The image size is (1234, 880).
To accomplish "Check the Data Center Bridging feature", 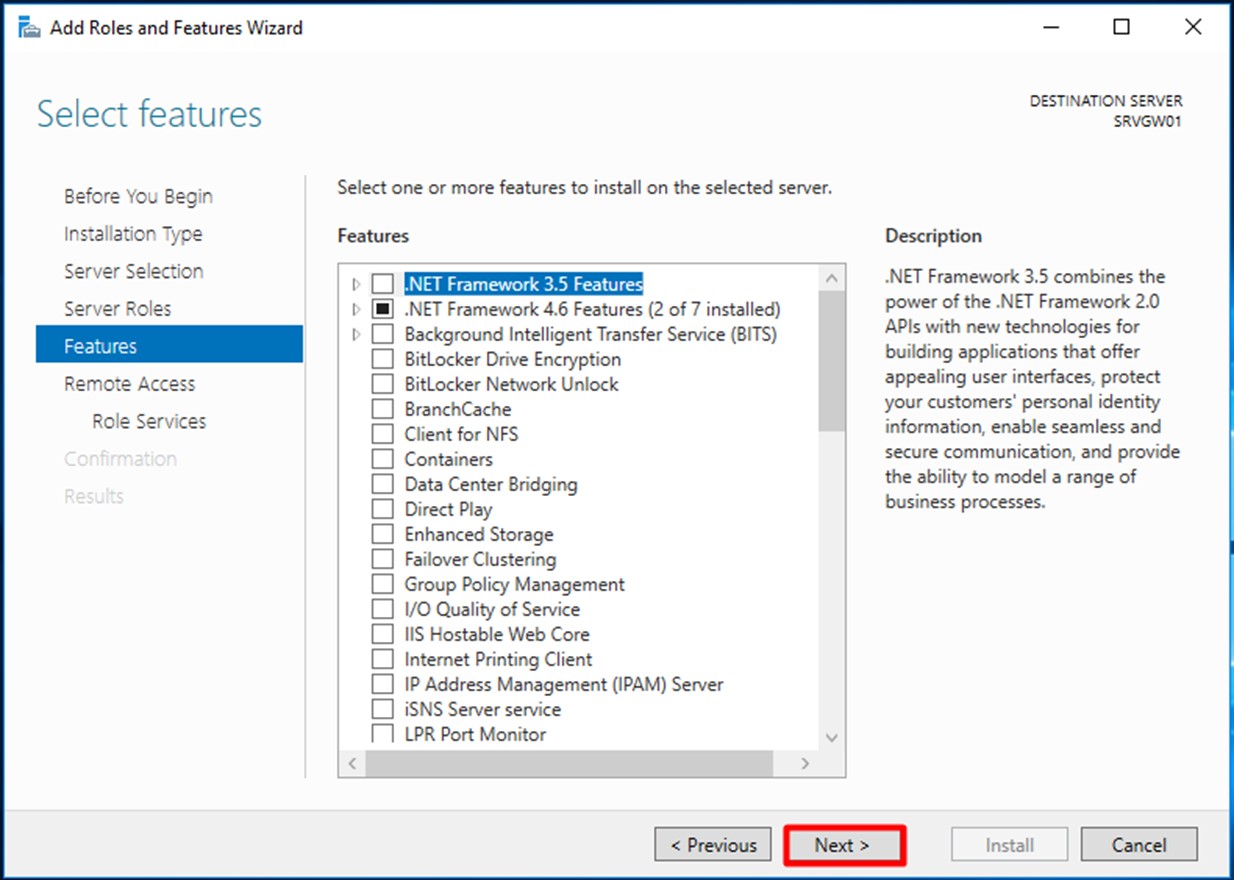I will (382, 483).
